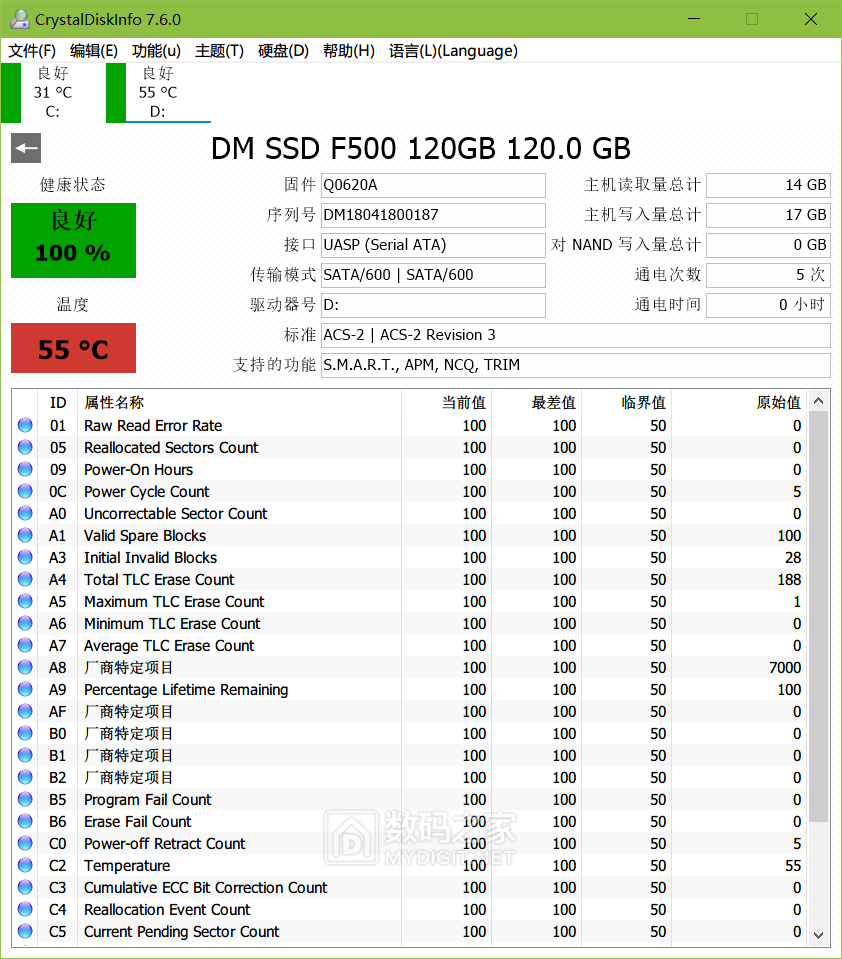Image resolution: width=842 pixels, height=959 pixels.
Task: Click status orb for Initial Invalid Blocks
Action: click(x=25, y=557)
